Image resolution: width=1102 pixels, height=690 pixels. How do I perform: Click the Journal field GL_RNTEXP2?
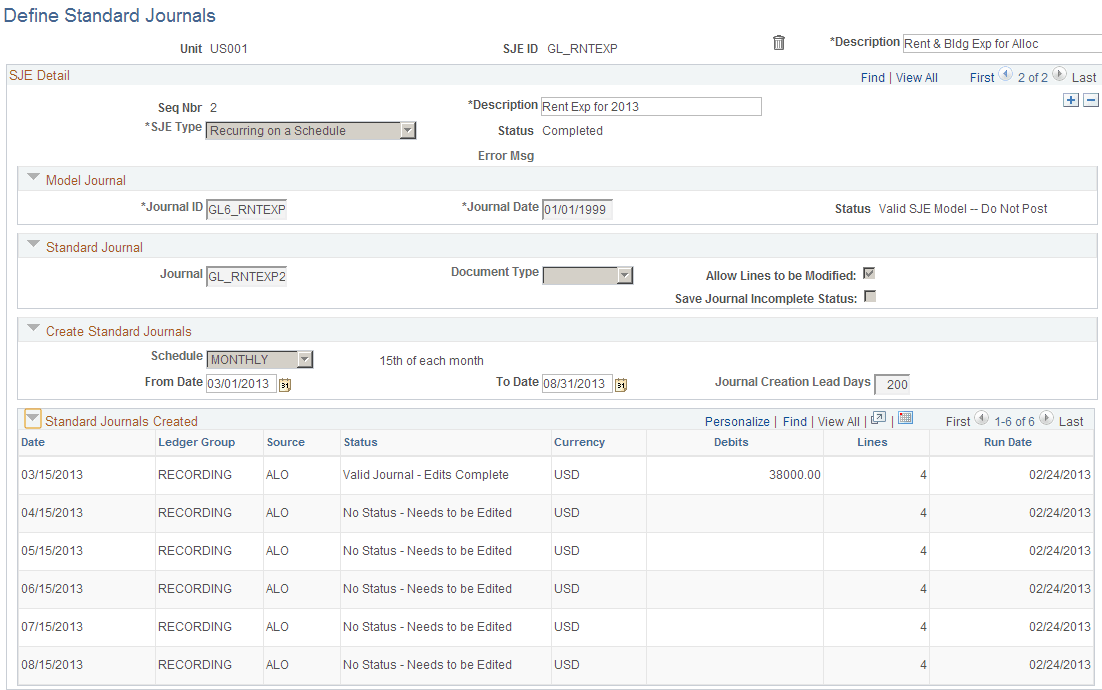coord(246,276)
